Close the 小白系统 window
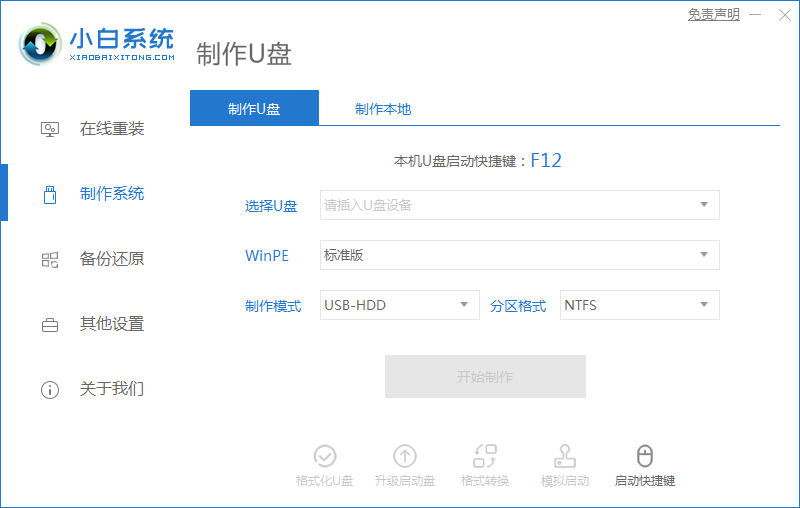The width and height of the screenshot is (800, 508). tap(785, 15)
